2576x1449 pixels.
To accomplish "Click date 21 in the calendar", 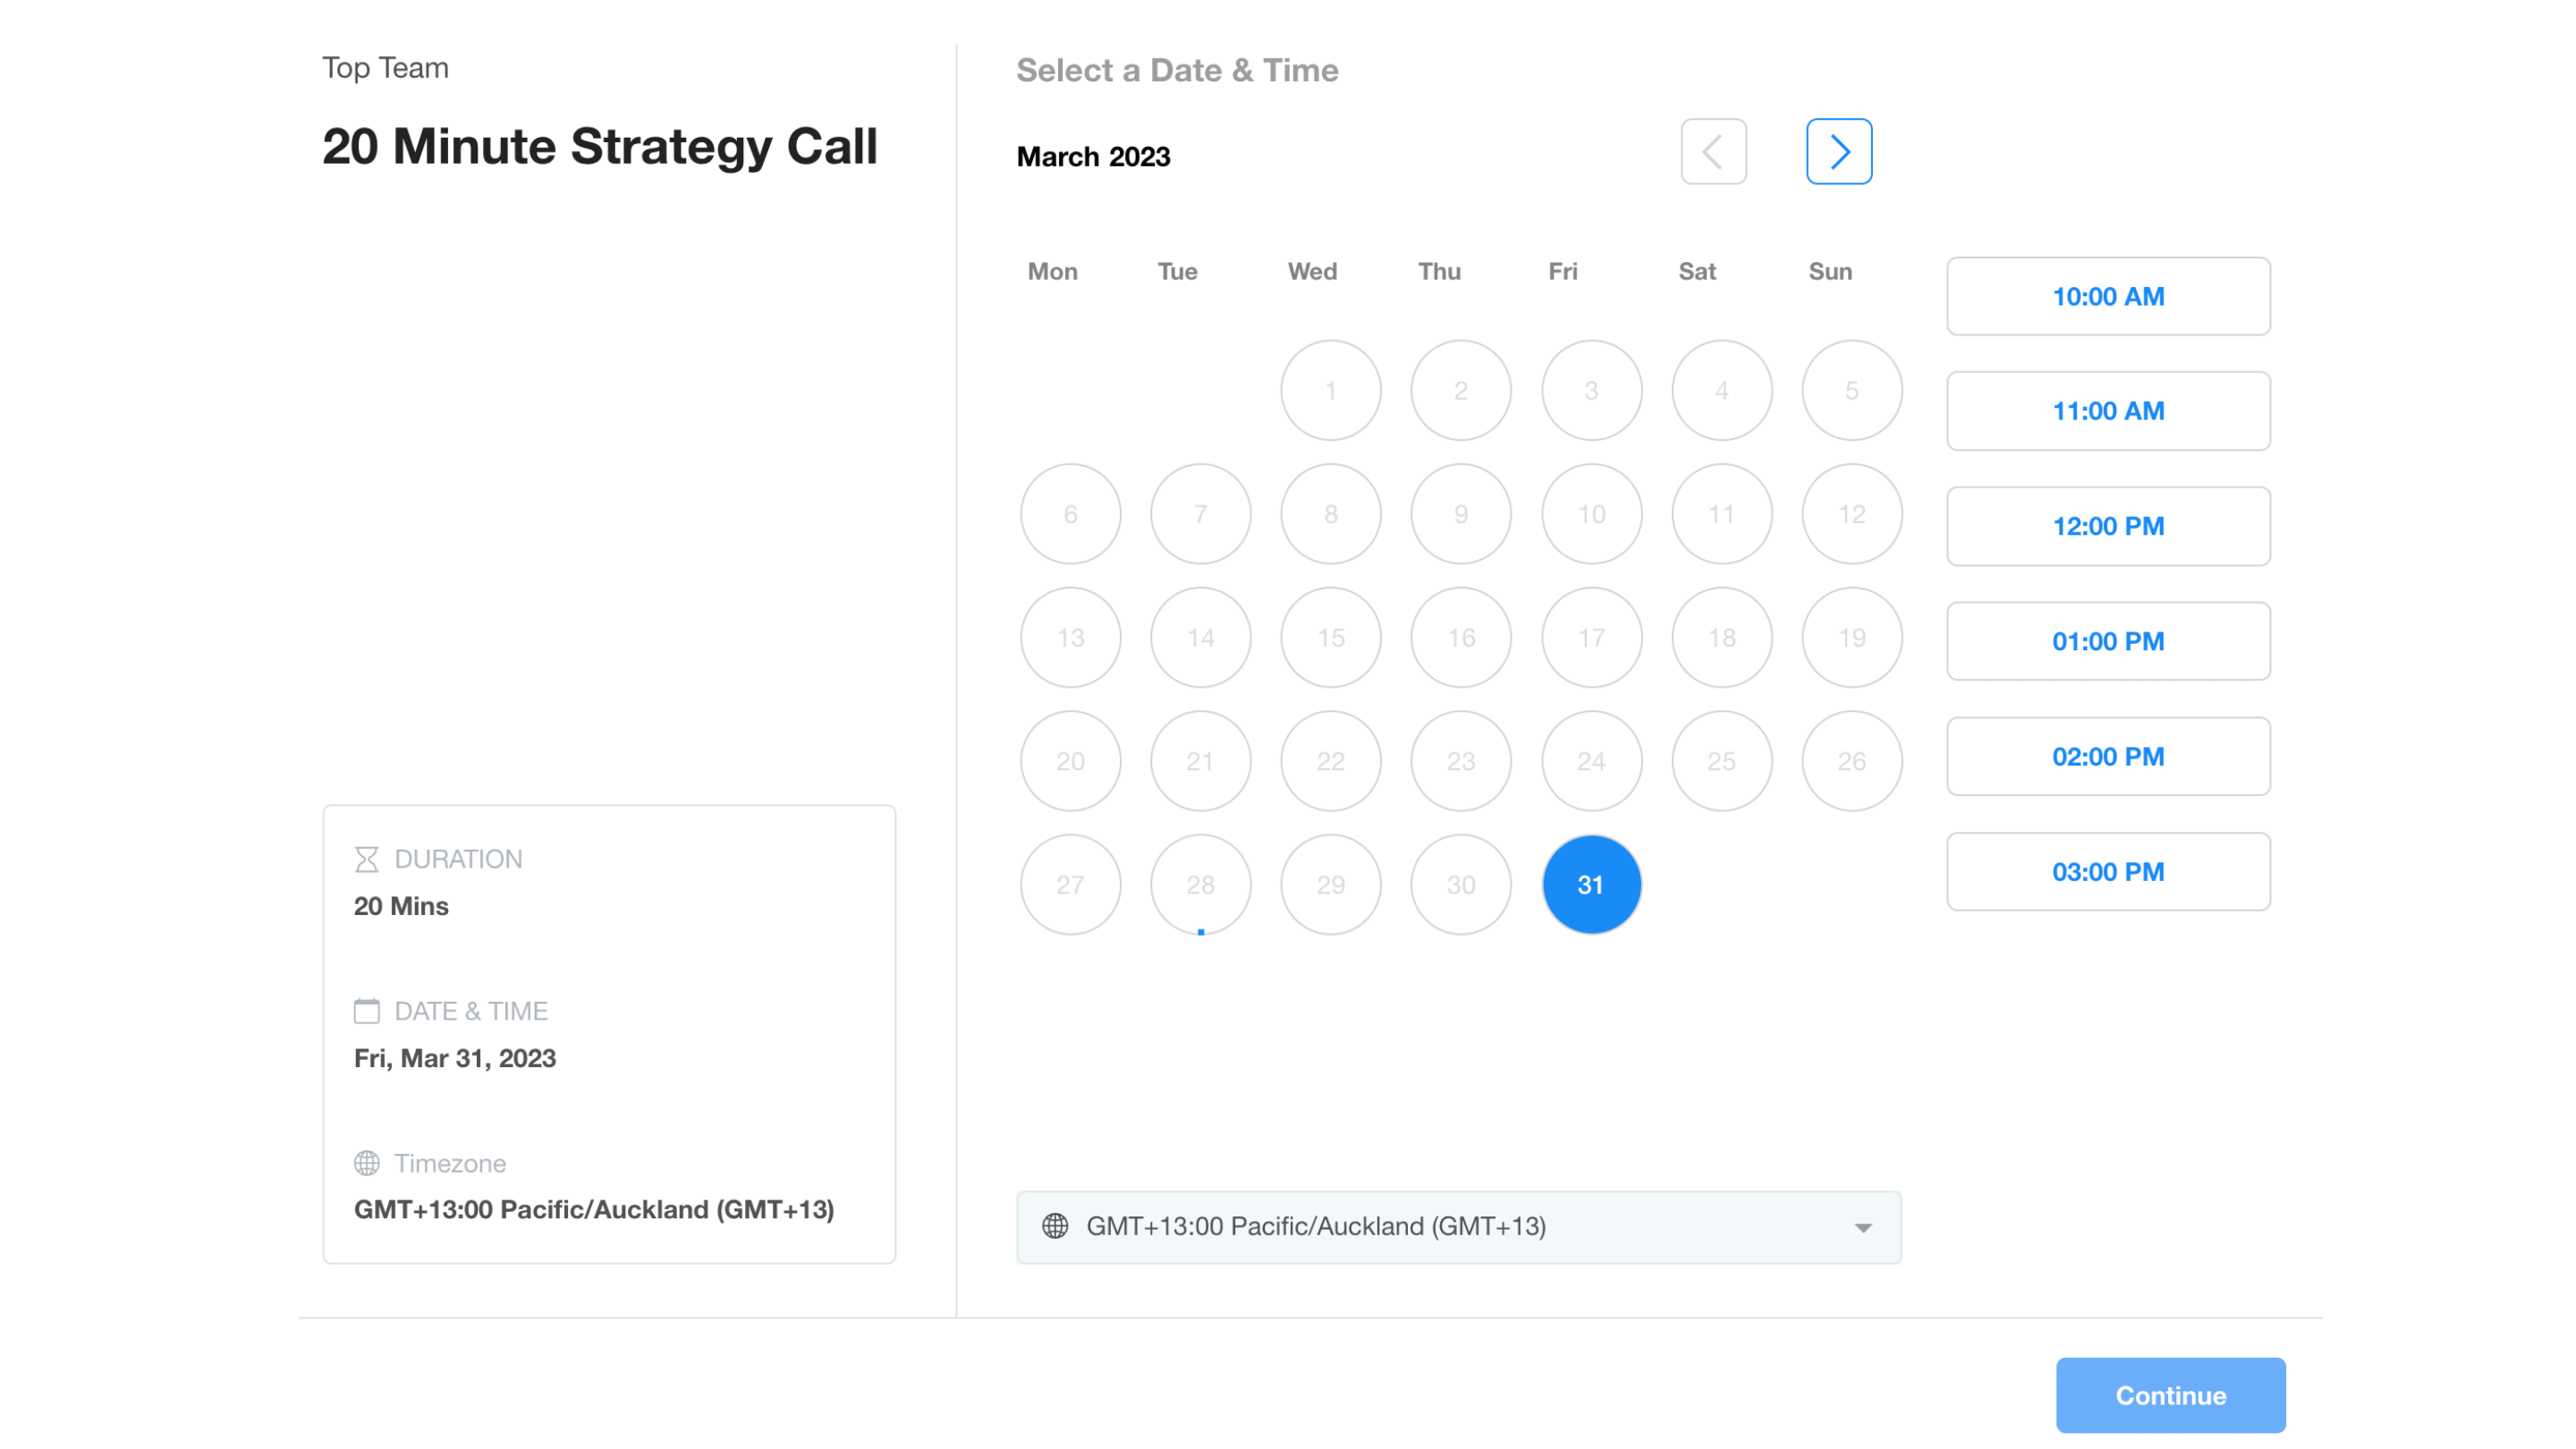I will click(x=1200, y=761).
